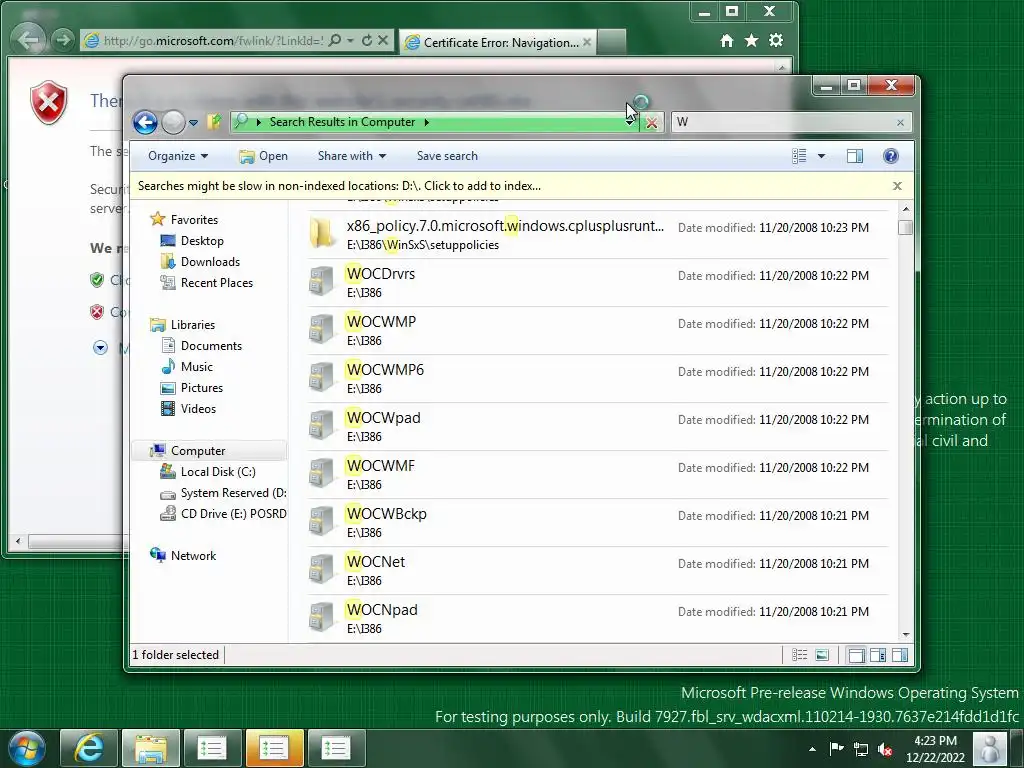Show hidden system tray icons
This screenshot has height=768, width=1024.
(812, 749)
